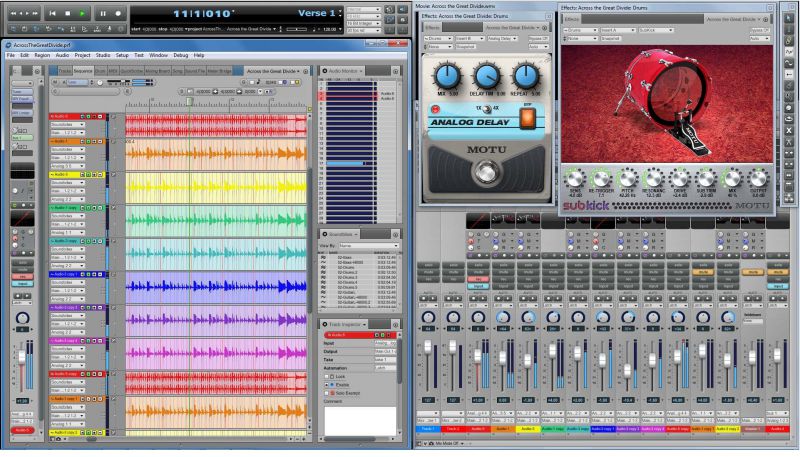This screenshot has height=457, width=800.
Task: Select the scissors tool in the tool palette
Action: tap(789, 142)
